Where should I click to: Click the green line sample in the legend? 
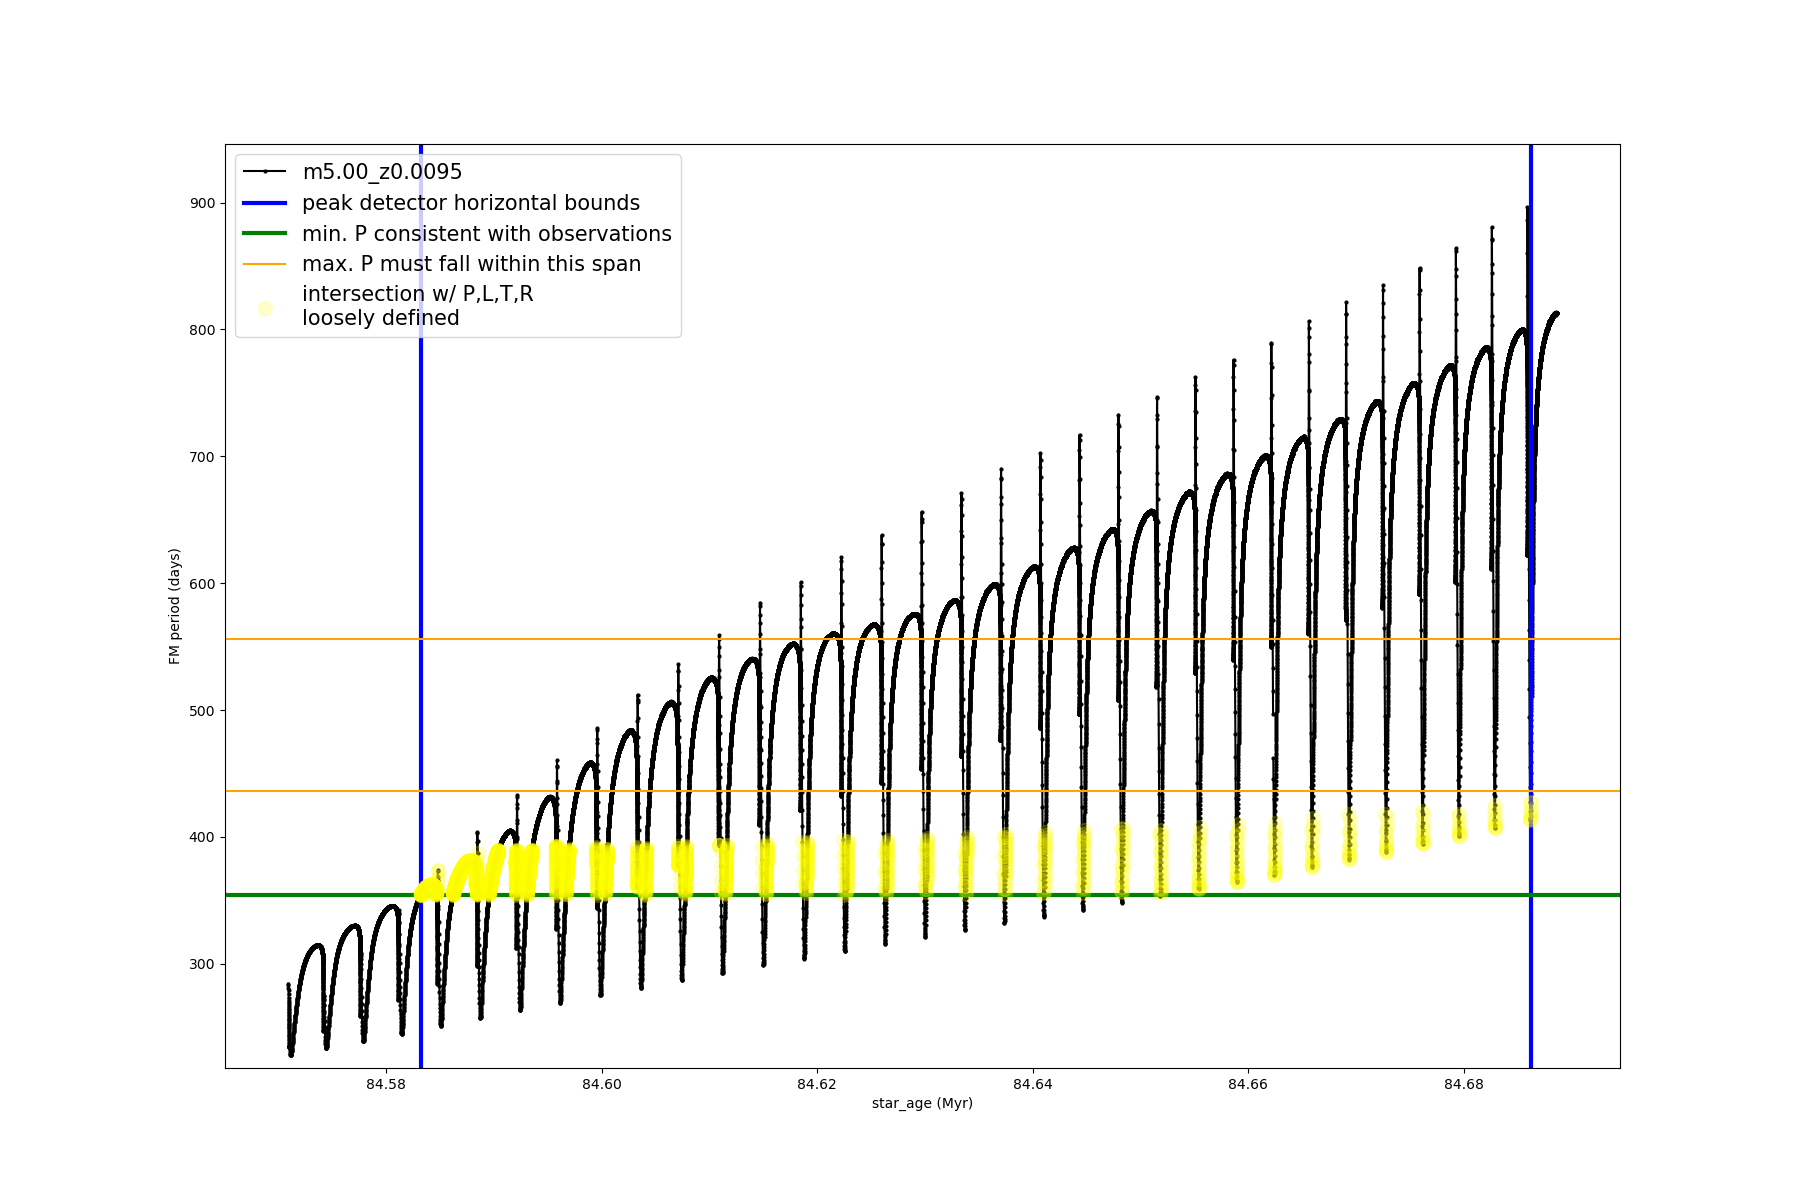coord(265,234)
